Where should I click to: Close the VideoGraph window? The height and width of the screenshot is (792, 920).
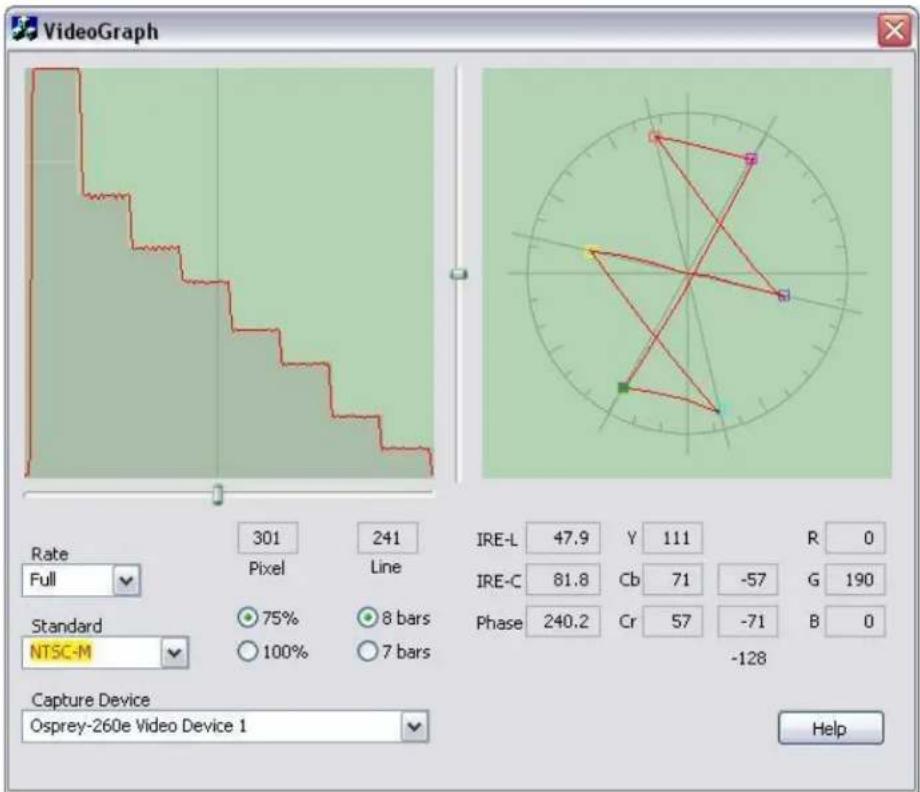[894, 29]
